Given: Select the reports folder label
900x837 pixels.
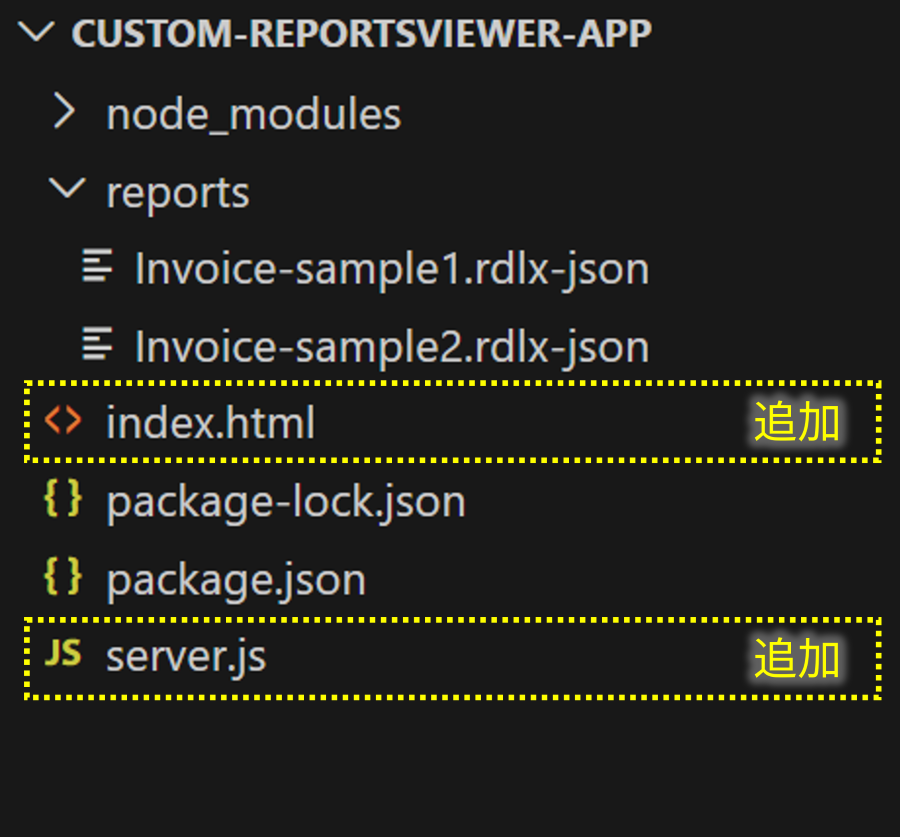Looking at the screenshot, I should coord(177,192).
